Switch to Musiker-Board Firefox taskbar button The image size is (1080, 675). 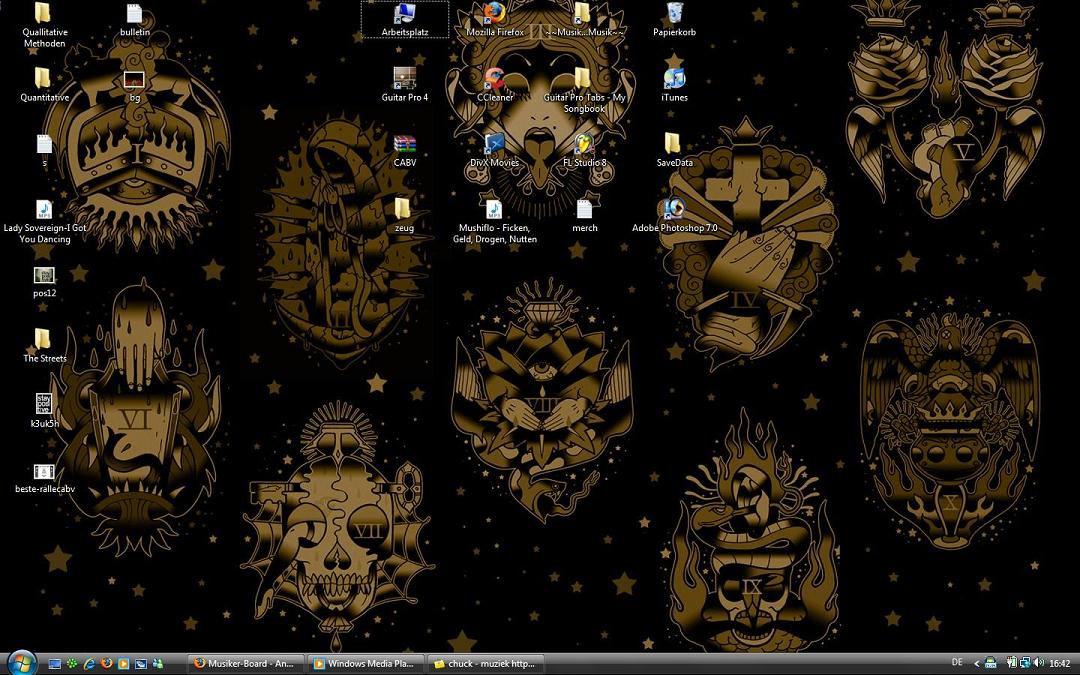(246, 664)
